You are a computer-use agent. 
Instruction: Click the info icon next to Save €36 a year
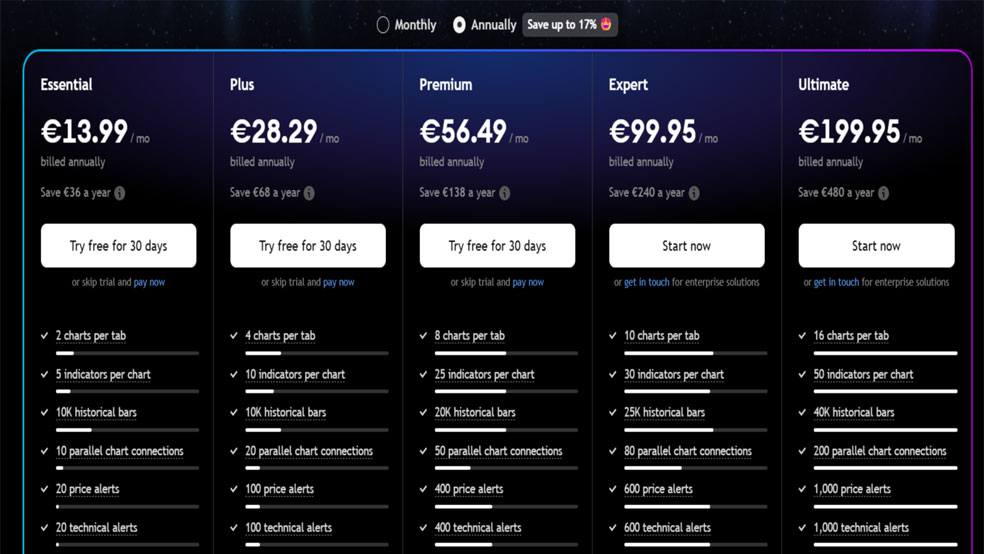coord(119,193)
